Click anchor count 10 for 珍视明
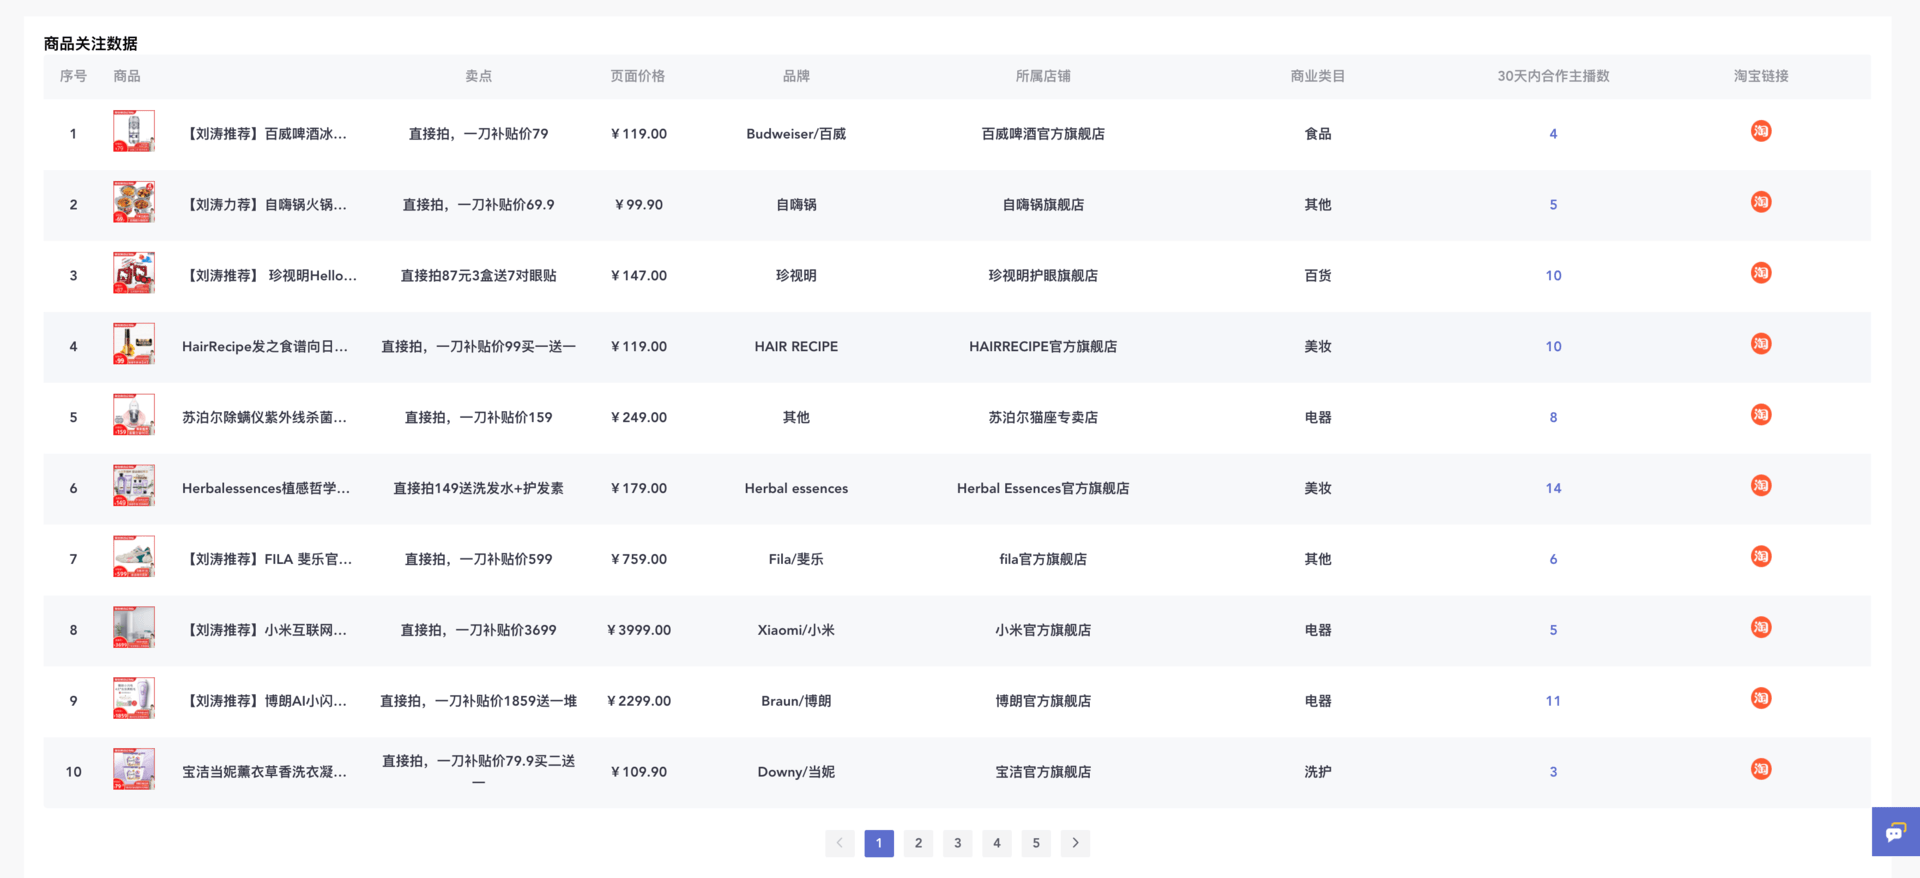1920x878 pixels. [1553, 276]
